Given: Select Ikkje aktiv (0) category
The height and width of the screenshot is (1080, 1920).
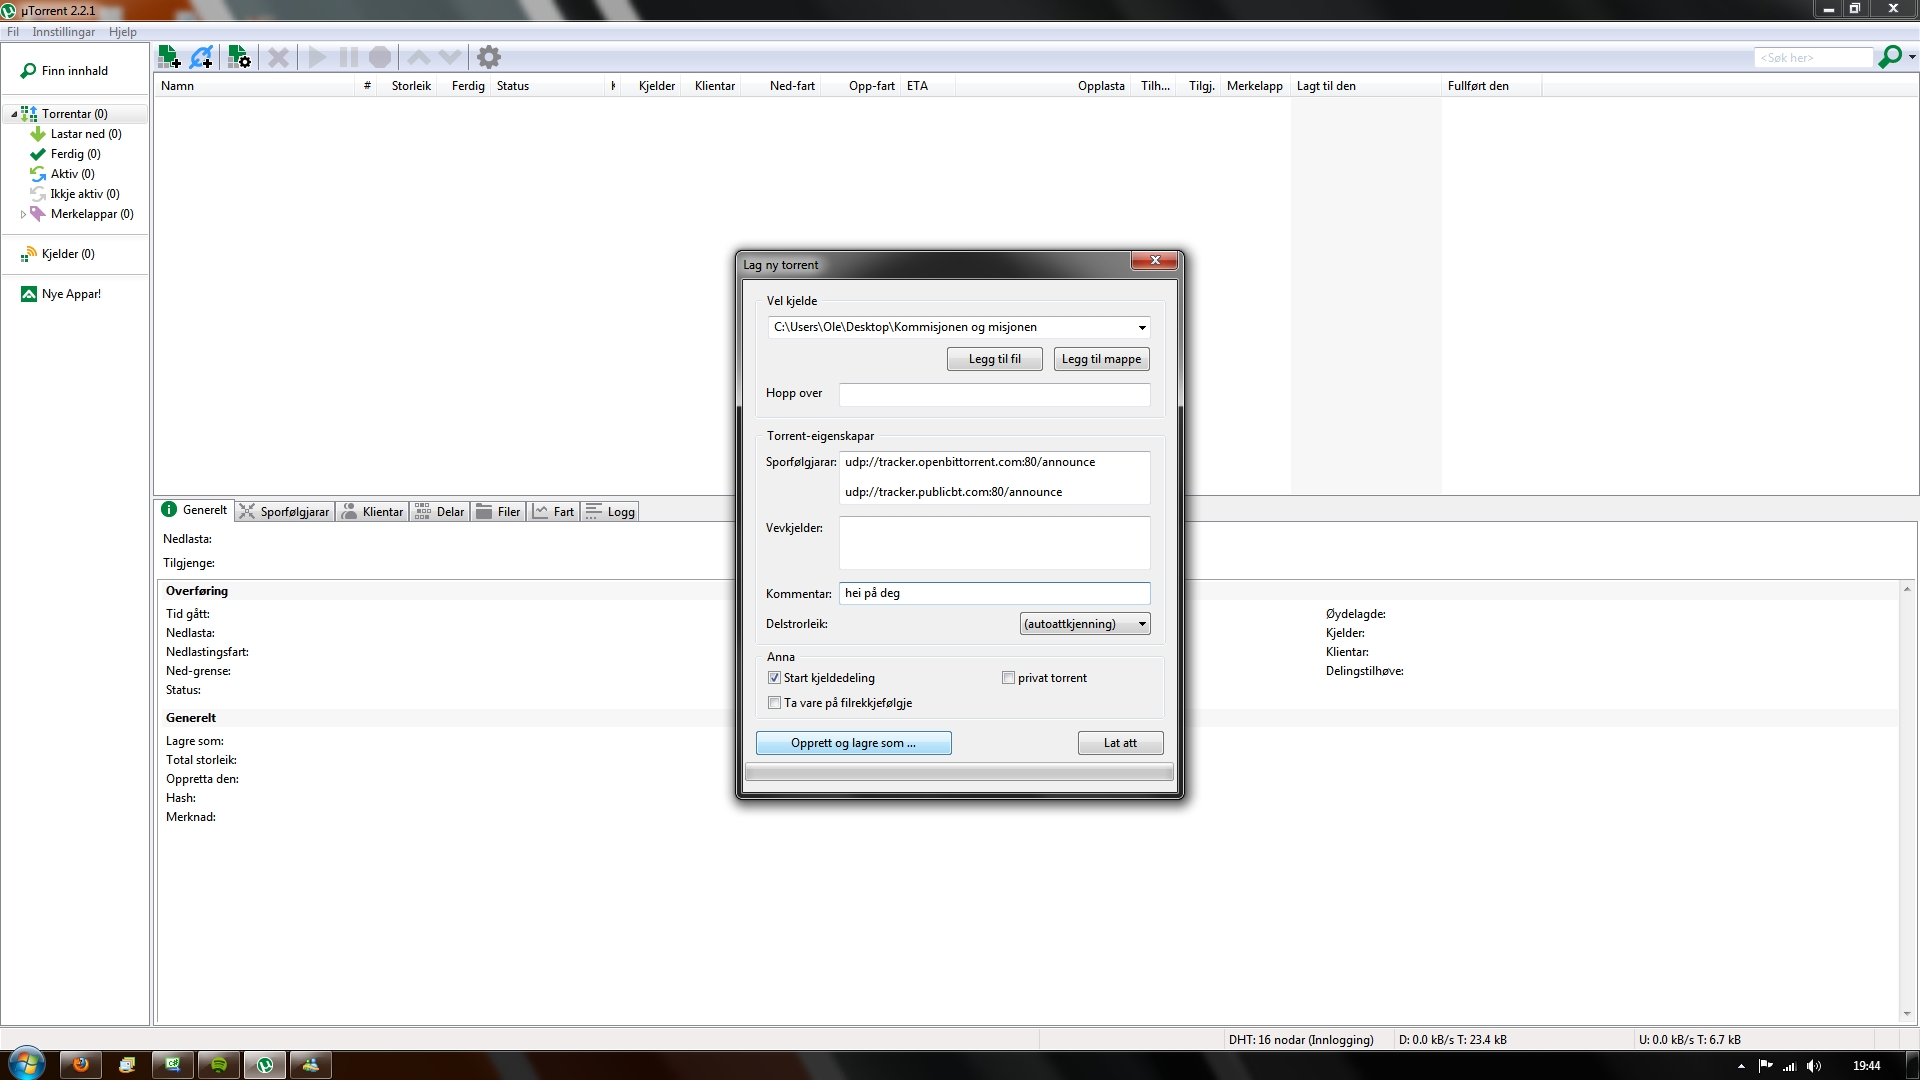Looking at the screenshot, I should [x=75, y=194].
